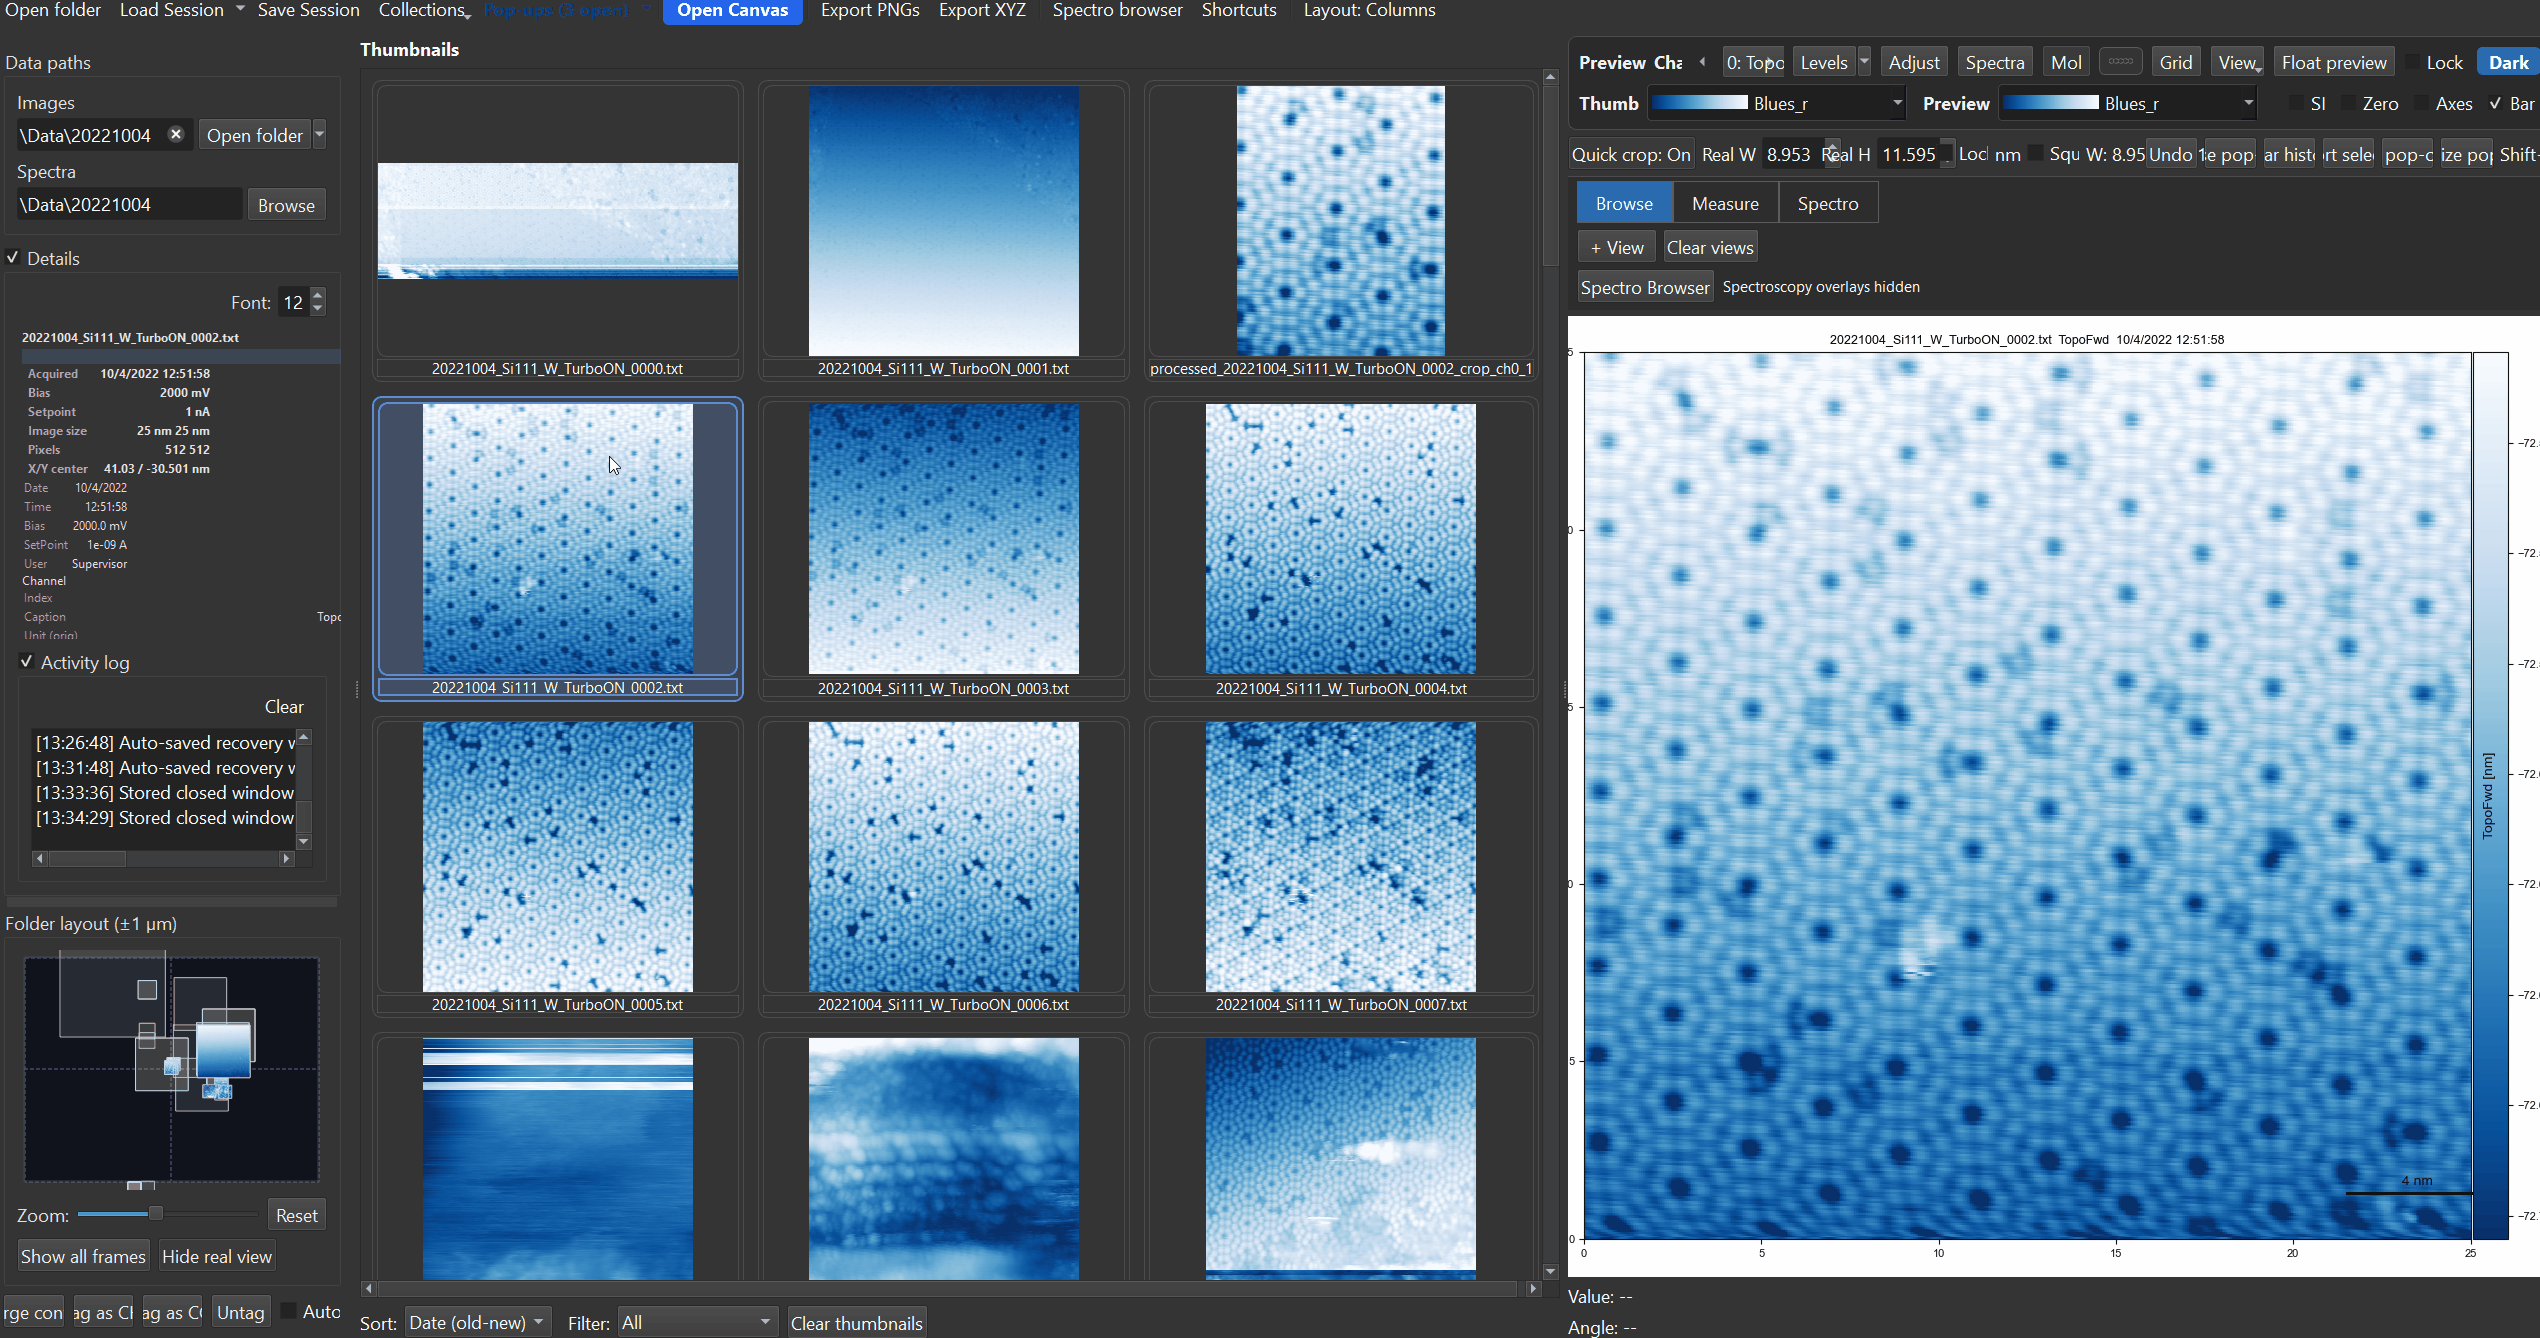Toggle the Bar scale checkbox
The width and height of the screenshot is (2540, 1338).
(2498, 103)
